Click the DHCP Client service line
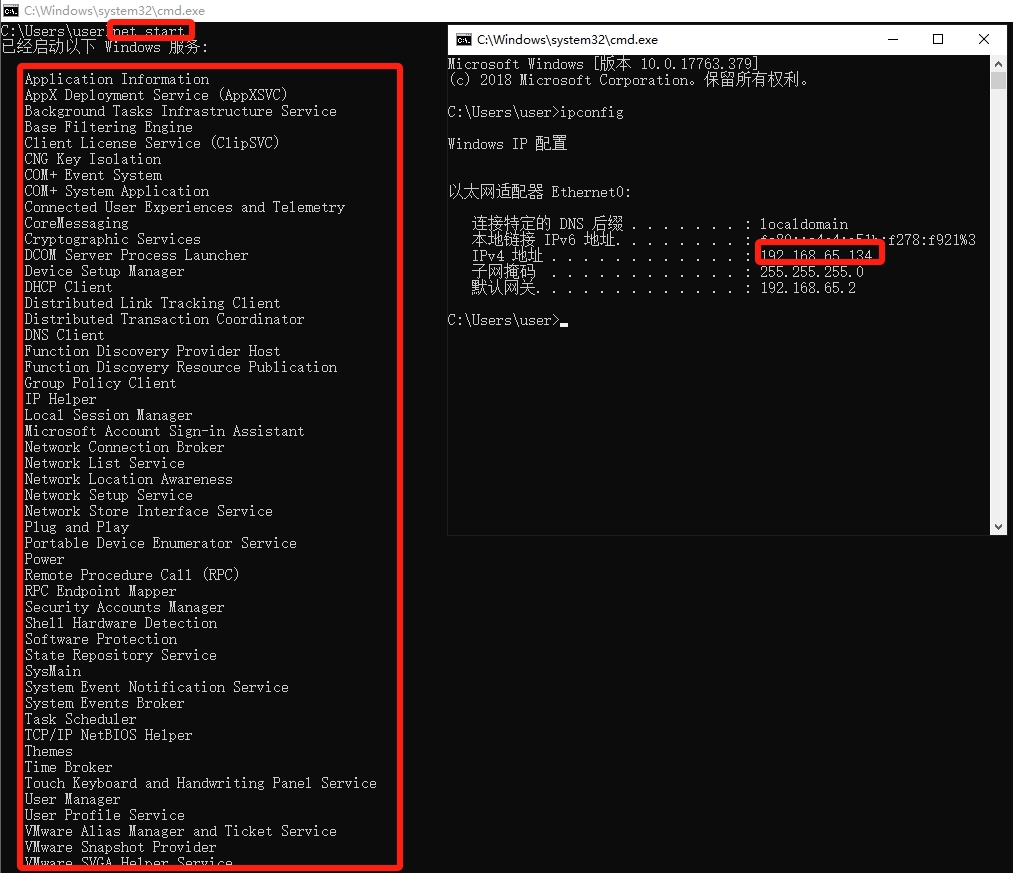The image size is (1013, 873). pyautogui.click(x=68, y=287)
